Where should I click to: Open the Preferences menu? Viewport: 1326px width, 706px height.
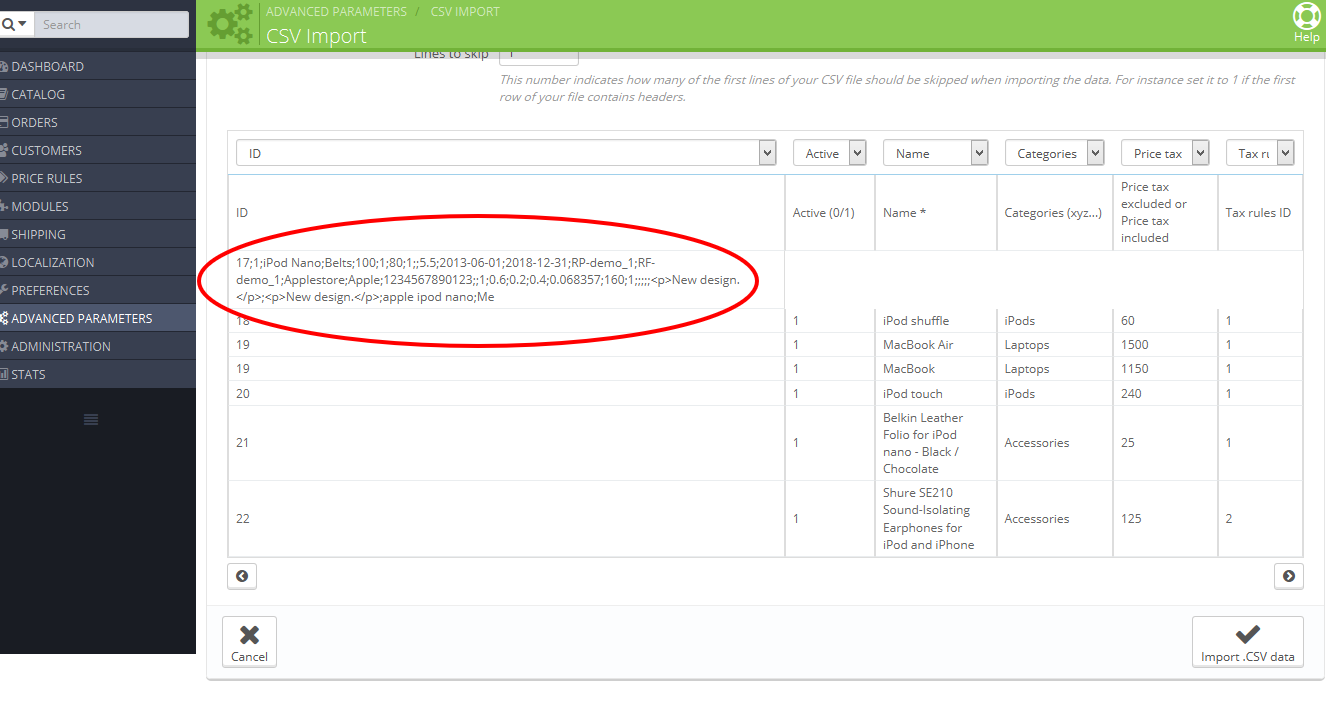pyautogui.click(x=98, y=290)
